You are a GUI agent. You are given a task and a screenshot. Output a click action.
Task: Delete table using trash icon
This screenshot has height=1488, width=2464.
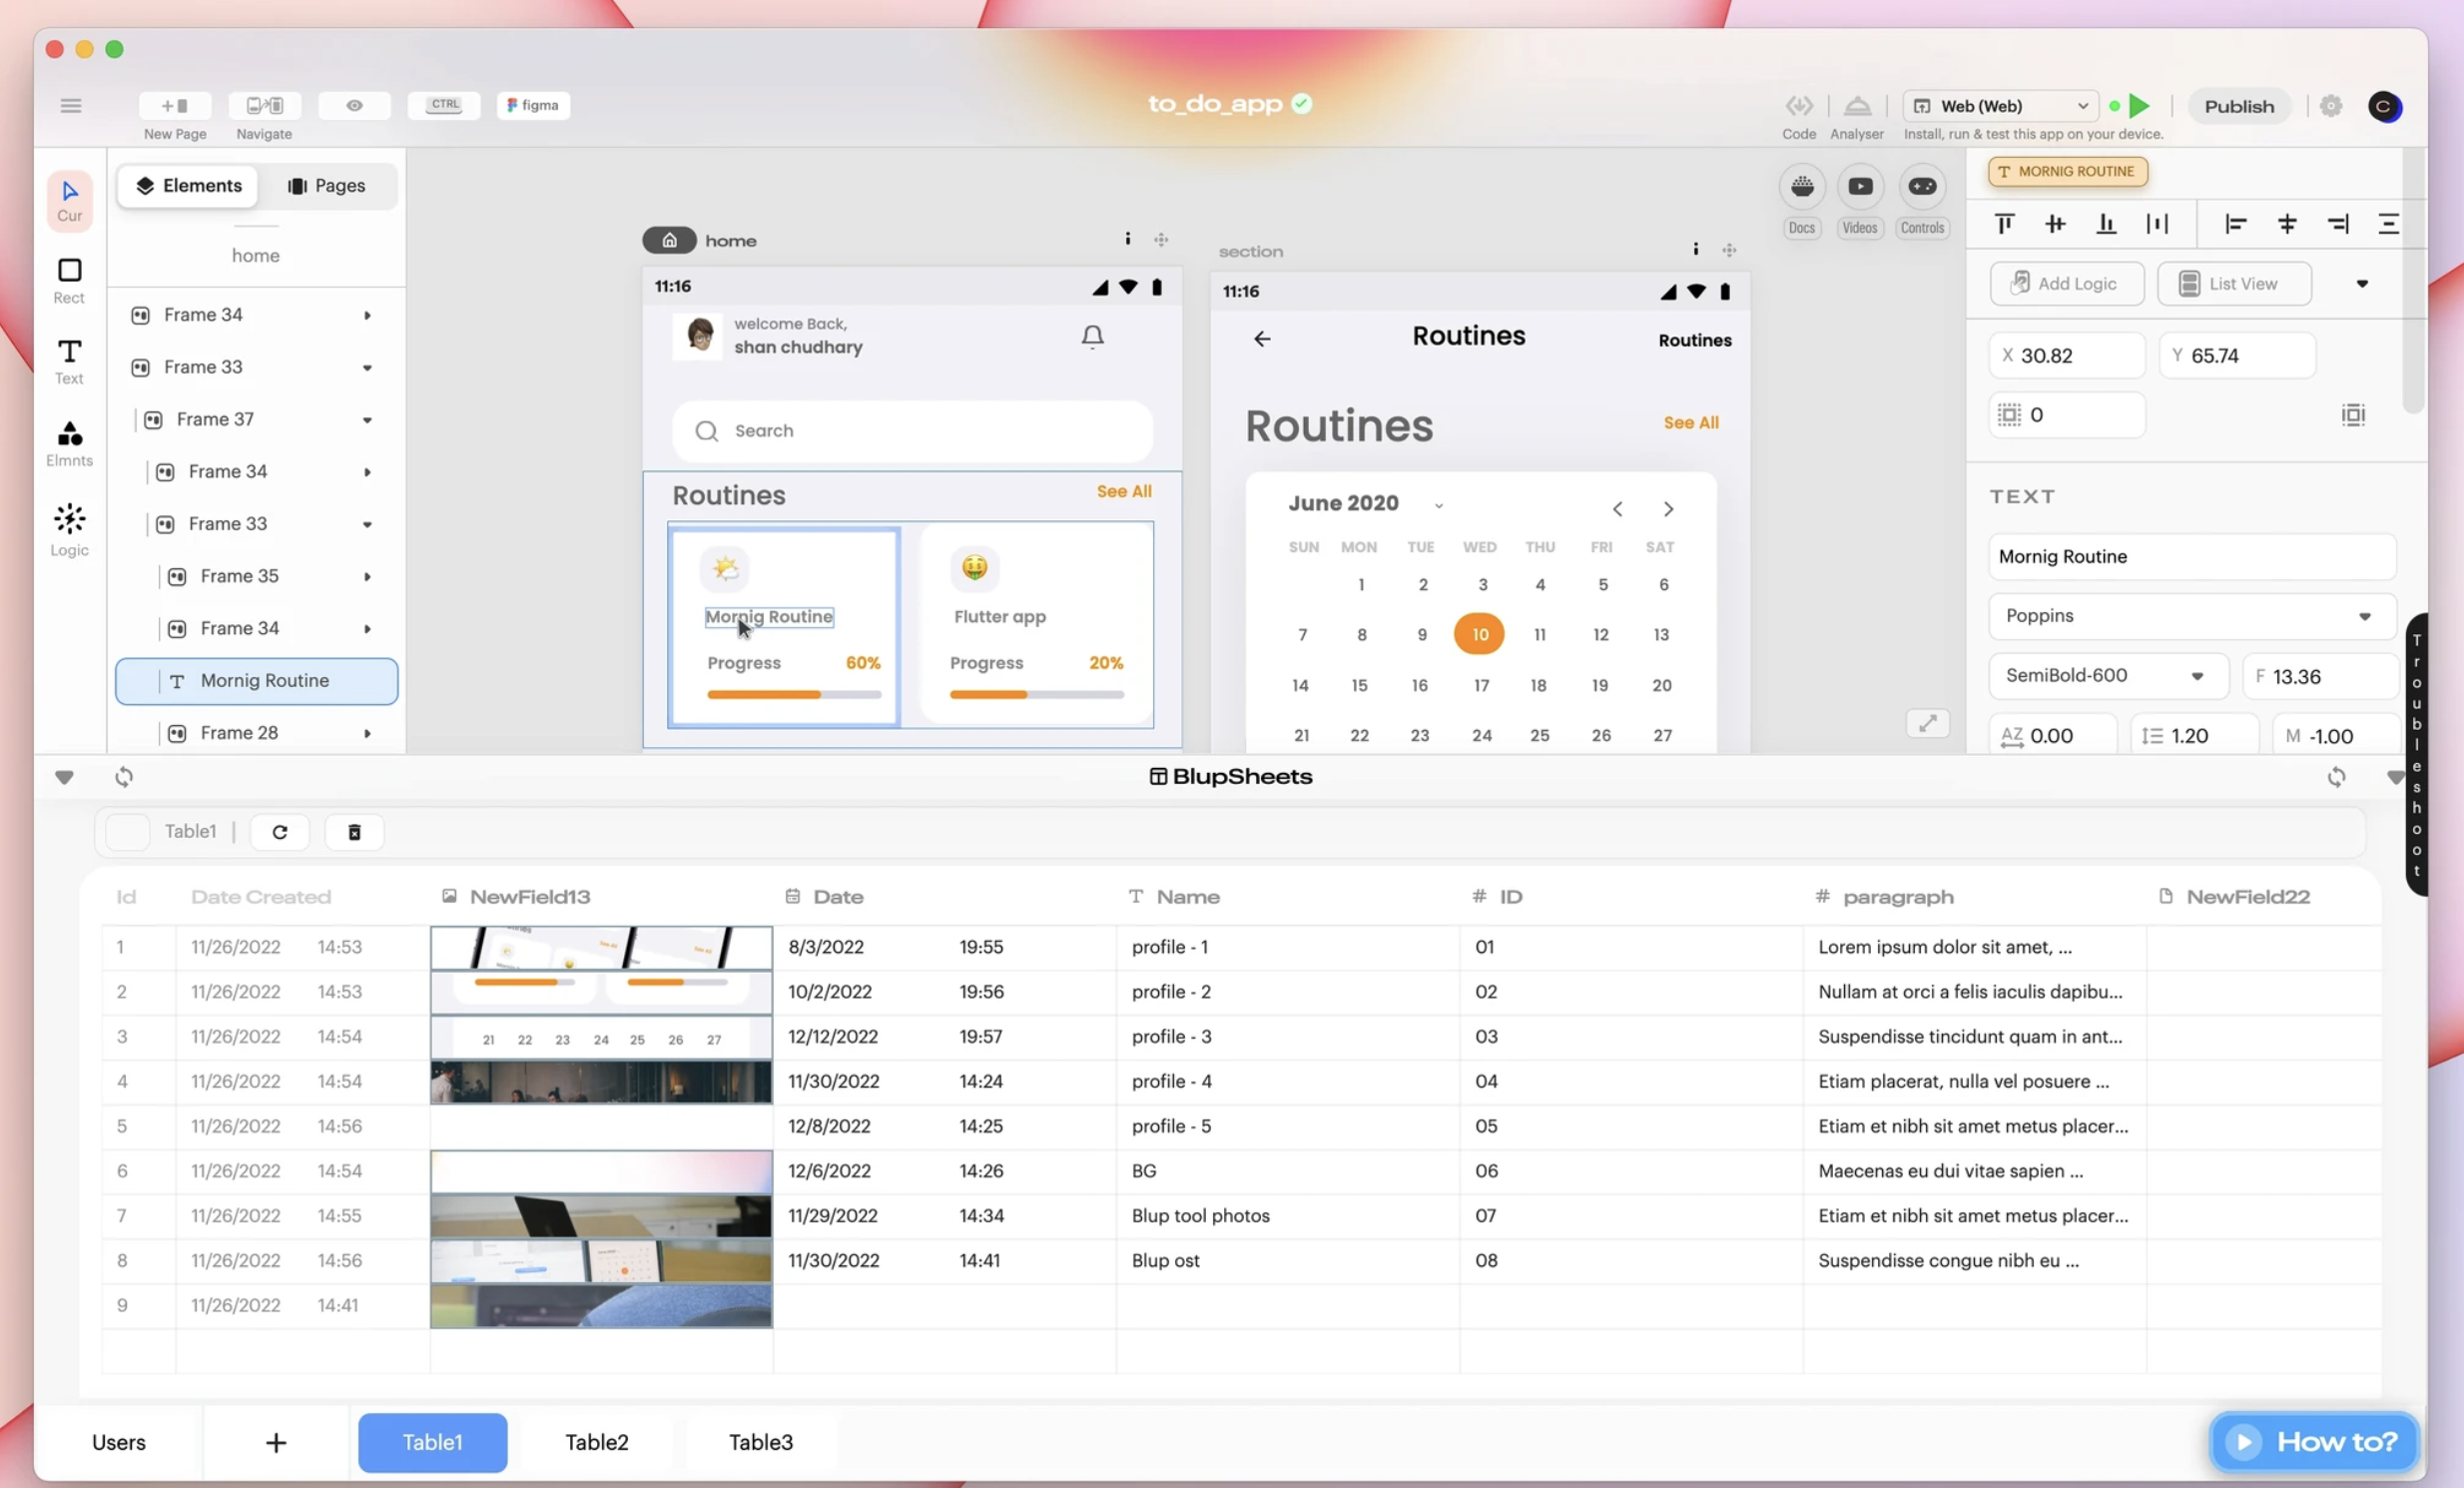point(354,832)
